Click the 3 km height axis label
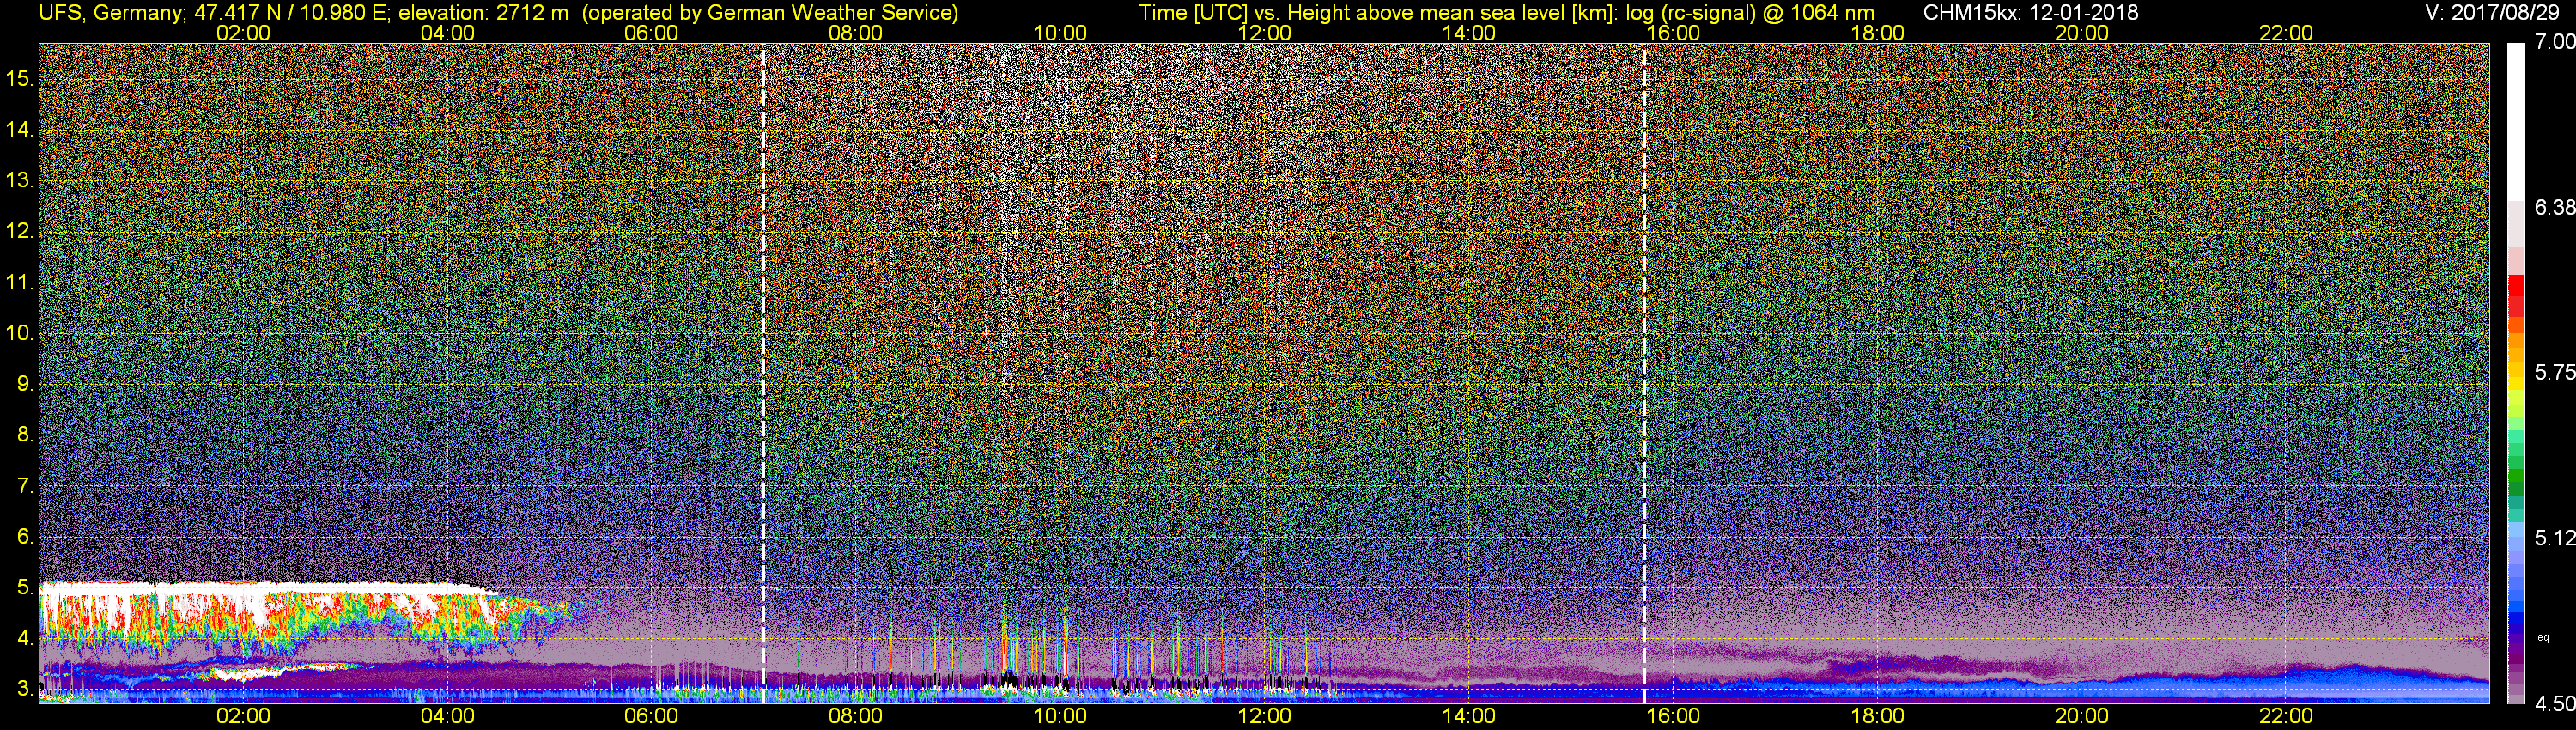Image resolution: width=2576 pixels, height=730 pixels. [x=25, y=688]
